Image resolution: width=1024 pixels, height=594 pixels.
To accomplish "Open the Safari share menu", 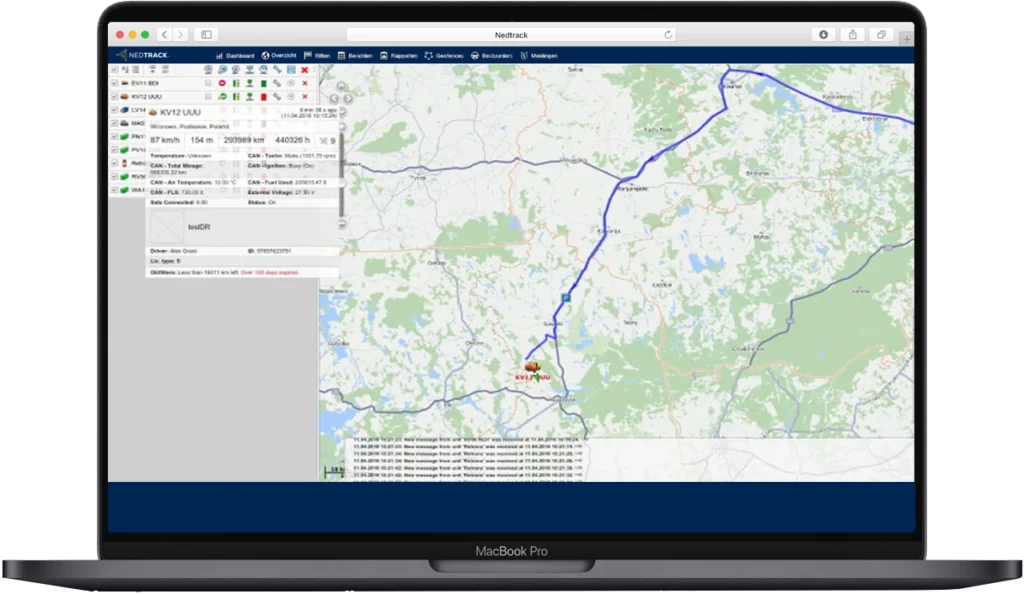I will pyautogui.click(x=852, y=35).
